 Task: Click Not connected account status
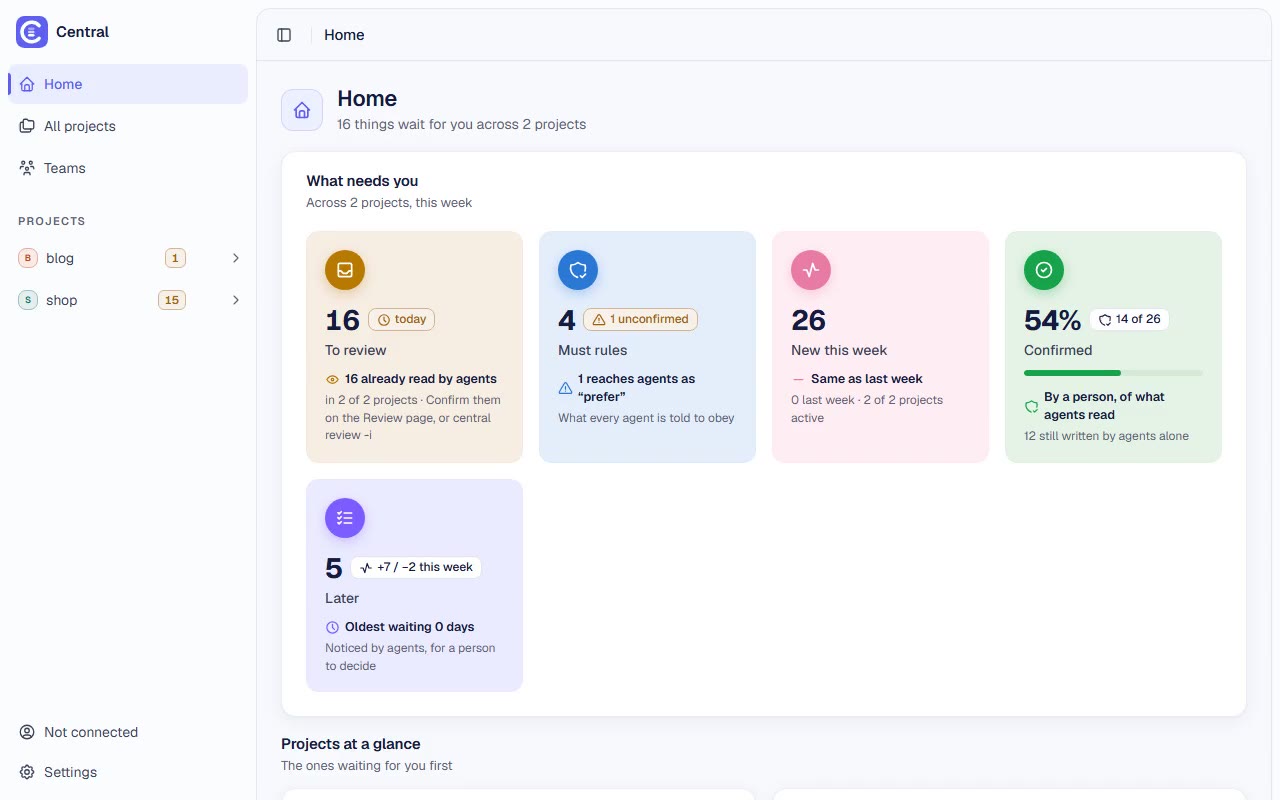[128, 732]
